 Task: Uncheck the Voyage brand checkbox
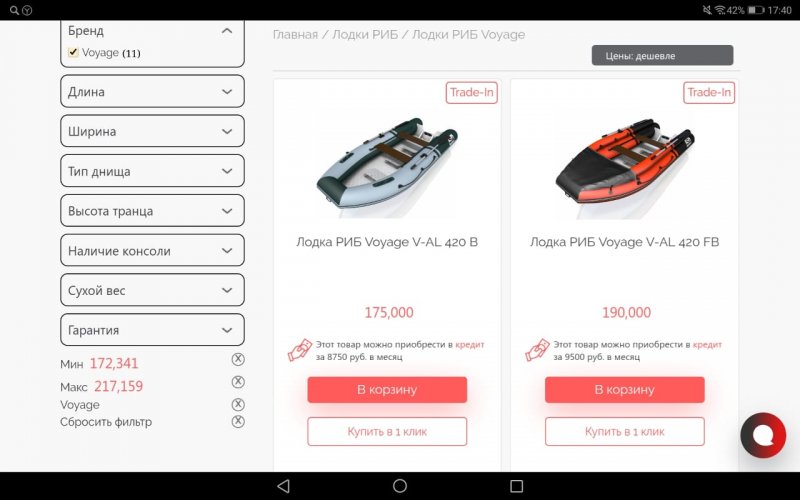pos(73,52)
